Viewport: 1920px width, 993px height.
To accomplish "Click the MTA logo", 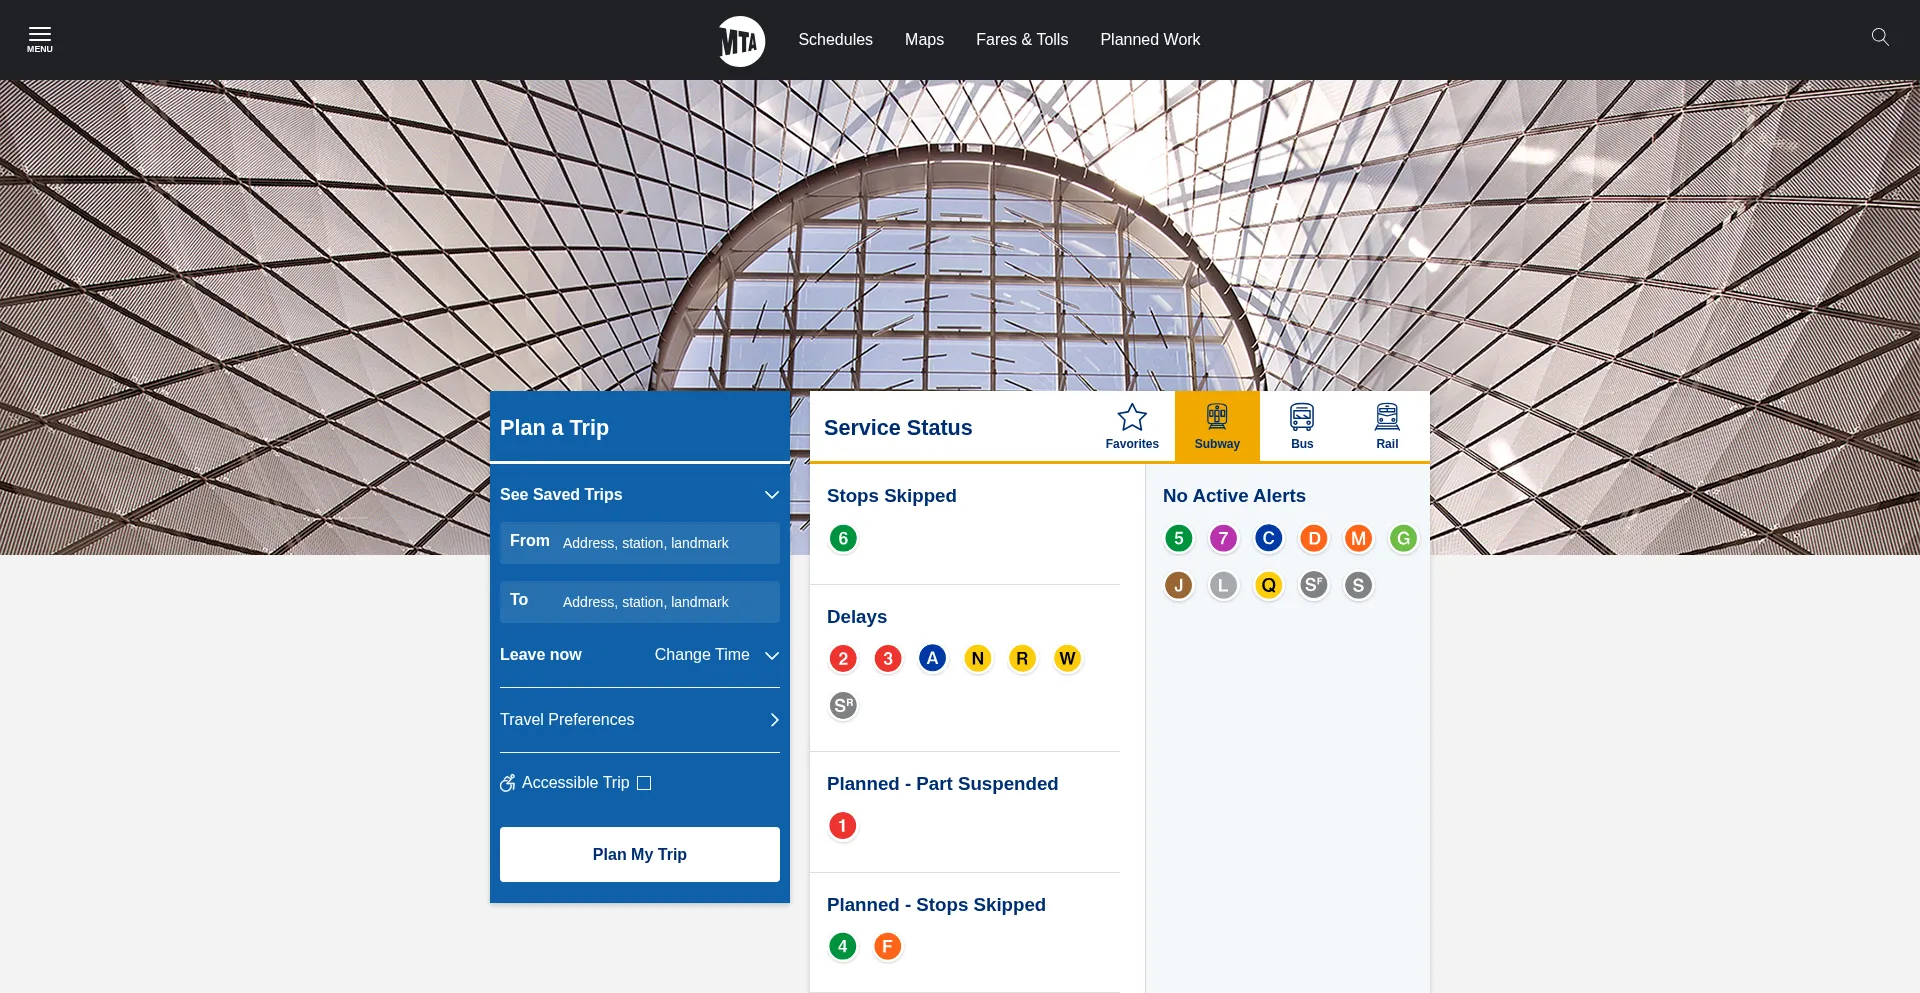I will (741, 41).
